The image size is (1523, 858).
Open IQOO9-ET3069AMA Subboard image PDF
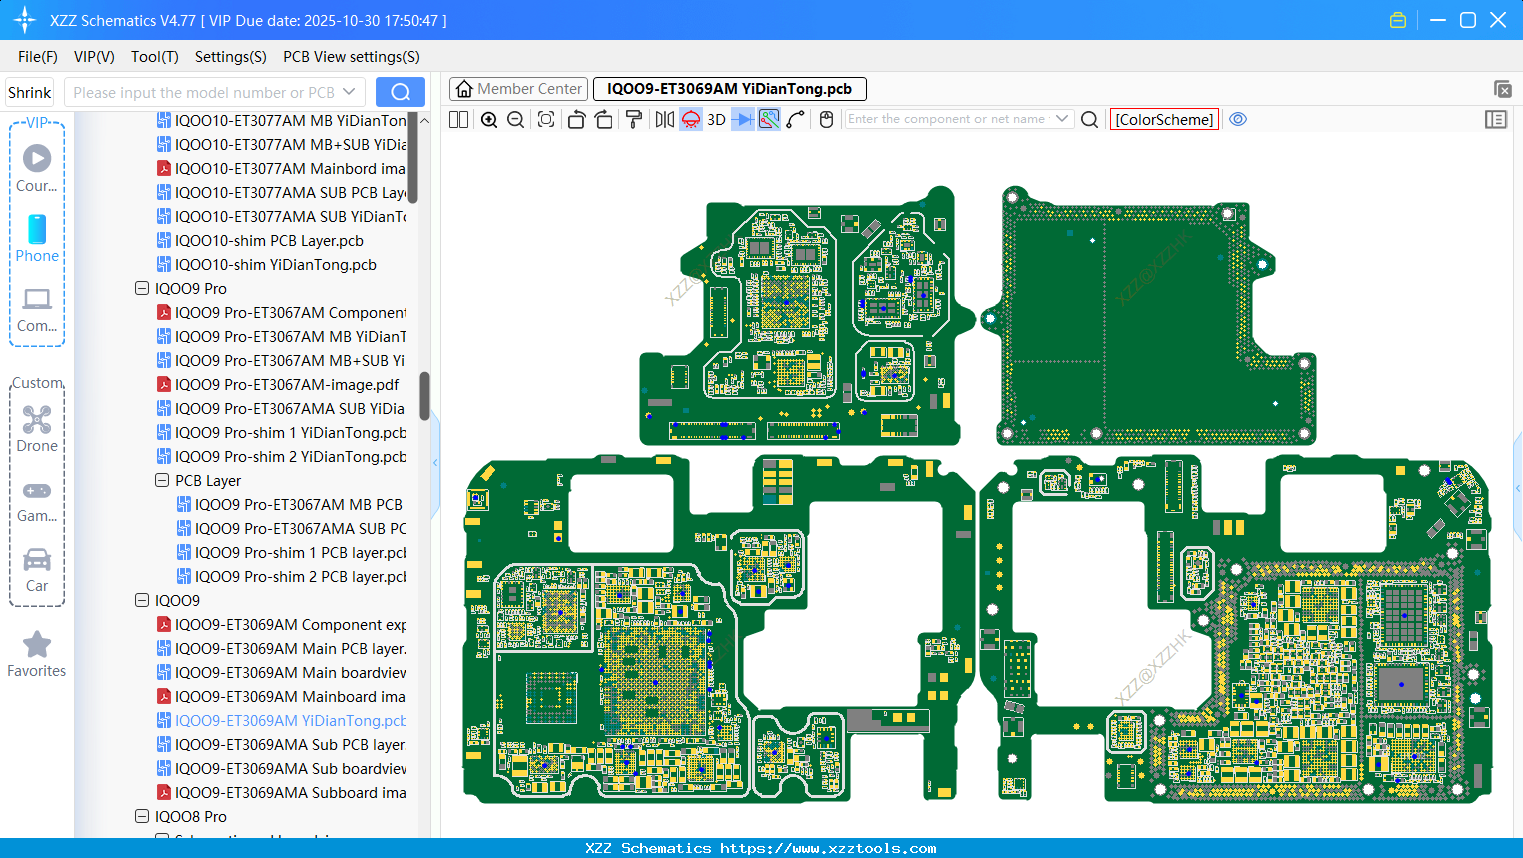[x=281, y=792]
